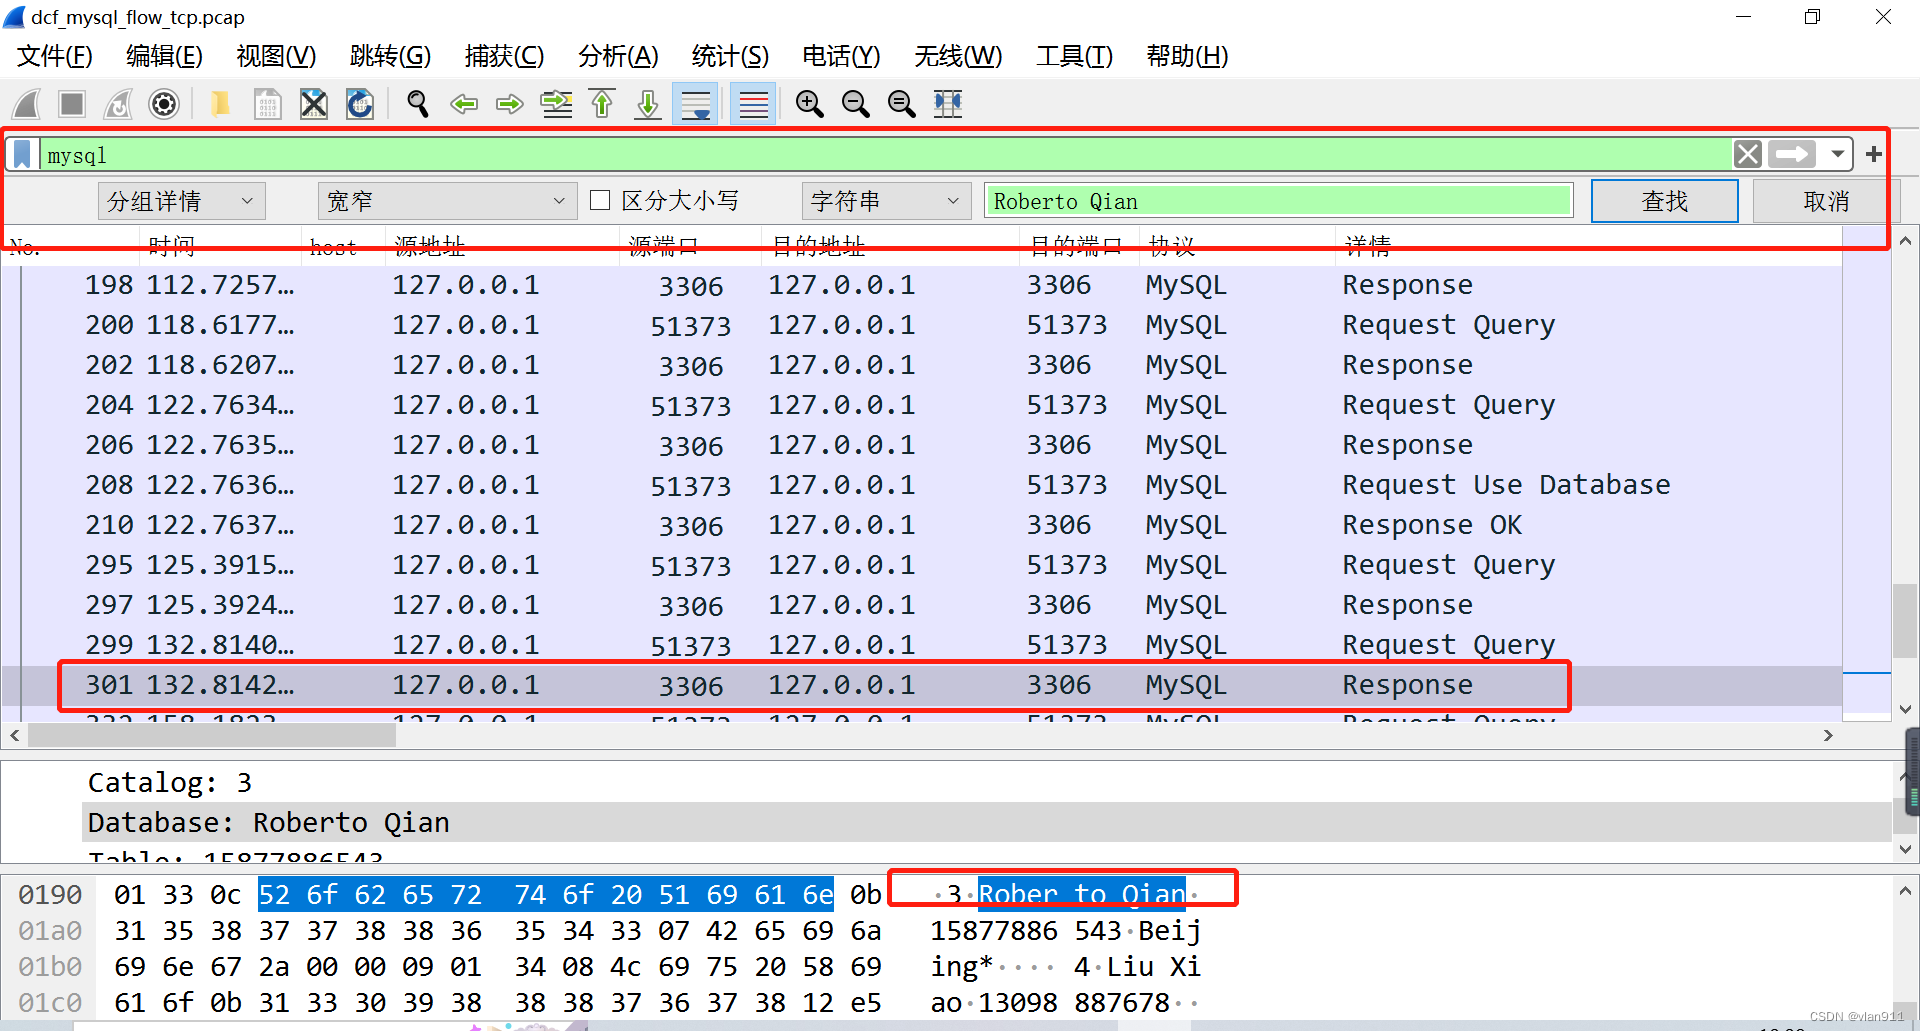The height and width of the screenshot is (1031, 1920).
Task: Click the close capture file icon
Action: (314, 104)
